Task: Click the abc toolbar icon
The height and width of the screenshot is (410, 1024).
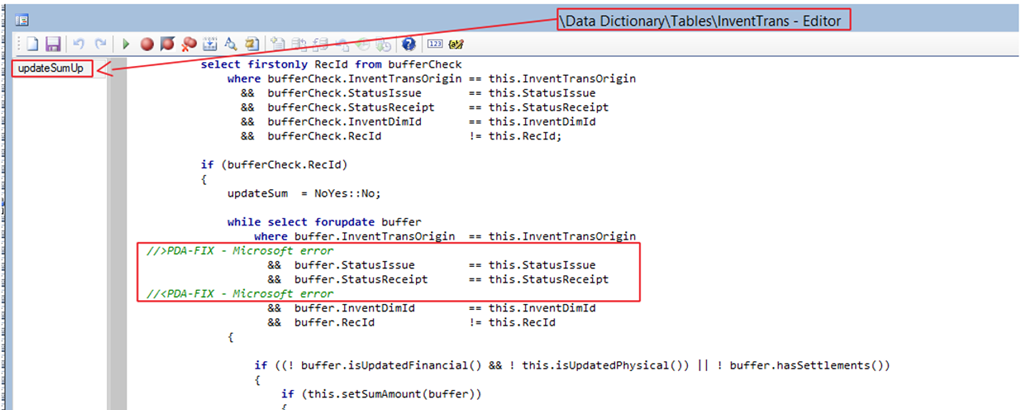Action: [457, 44]
